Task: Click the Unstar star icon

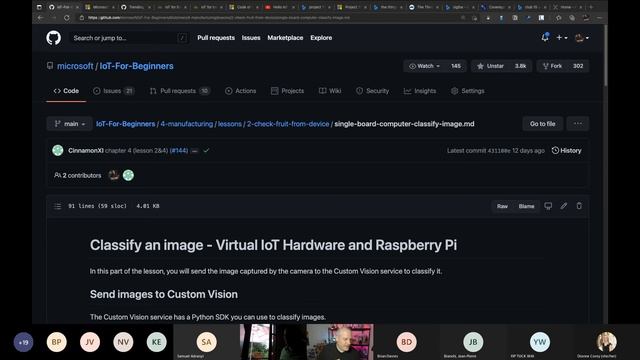Action: [x=480, y=66]
